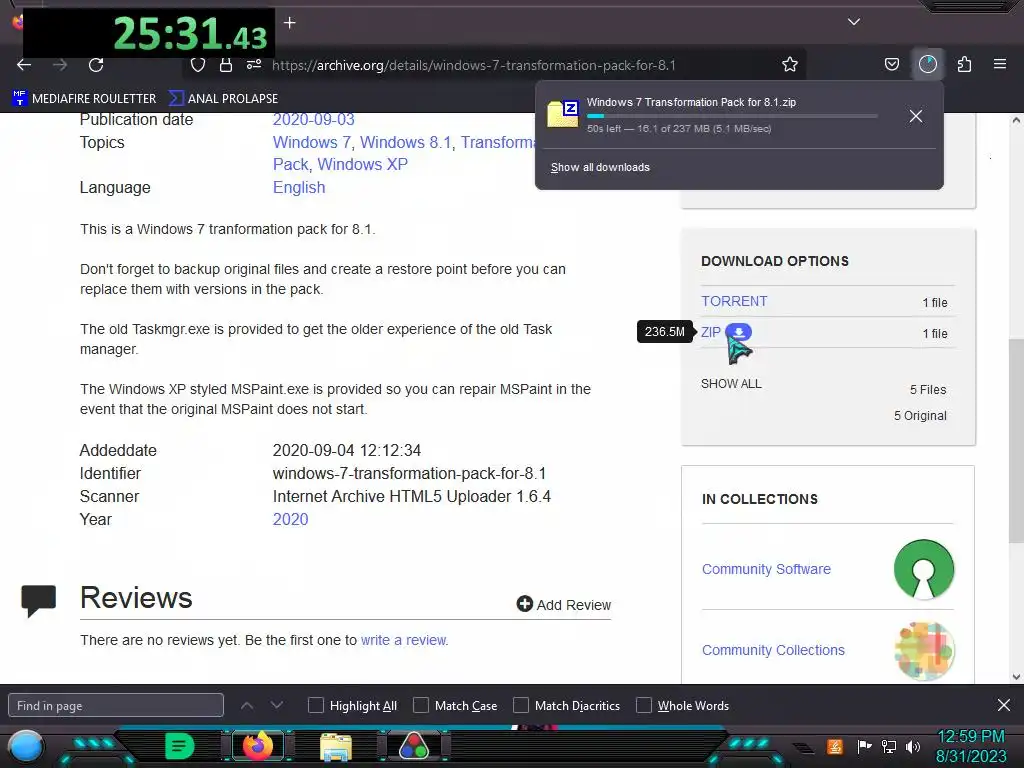The width and height of the screenshot is (1024, 768).
Task: Open the 2020 year link
Action: click(290, 519)
